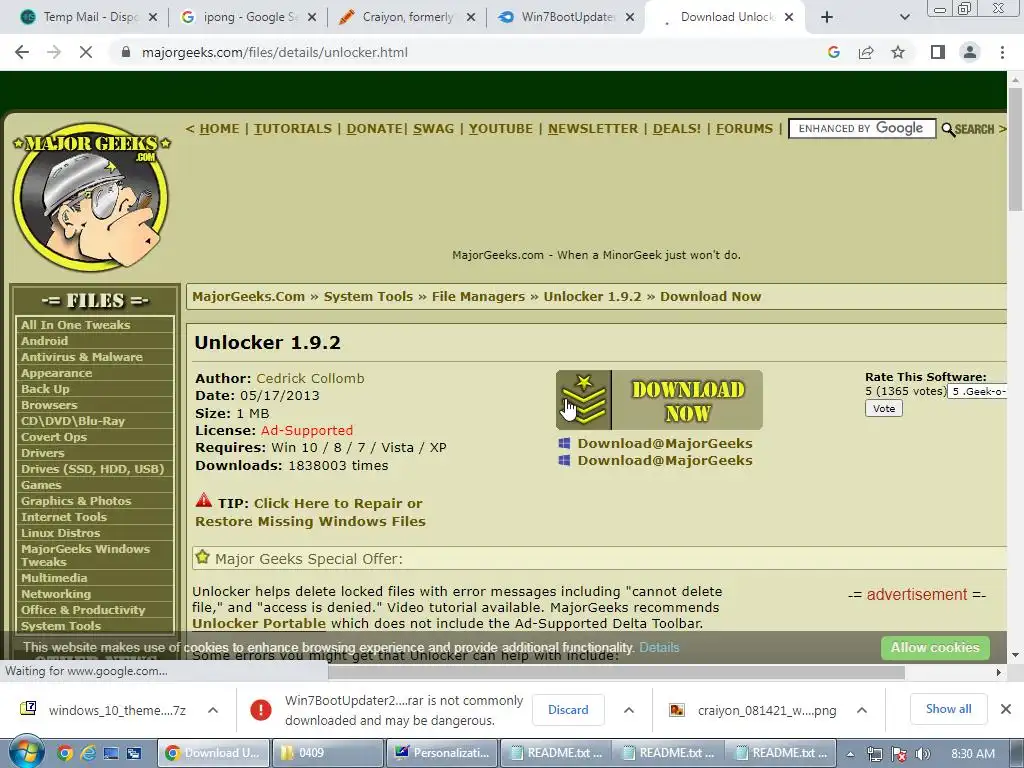Open the rating dropdown 5 Geek-o
Viewport: 1024px width, 768px height.
pyautogui.click(x=977, y=392)
